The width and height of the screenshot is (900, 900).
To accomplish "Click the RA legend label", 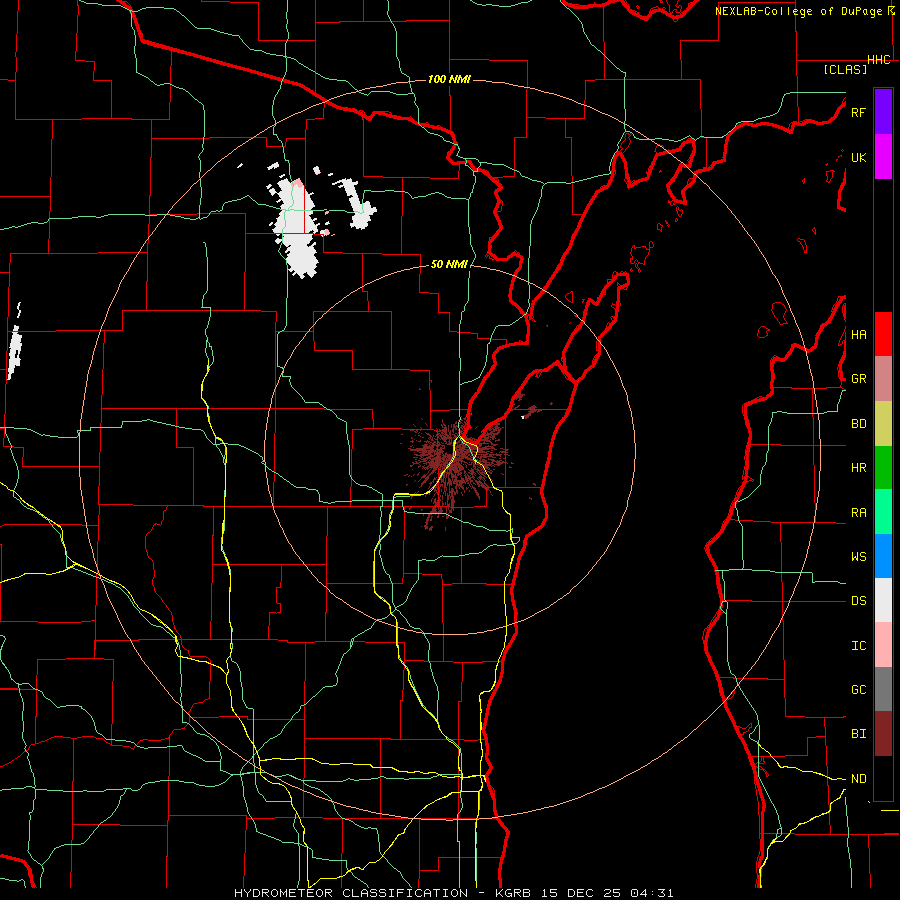I will 858,513.
